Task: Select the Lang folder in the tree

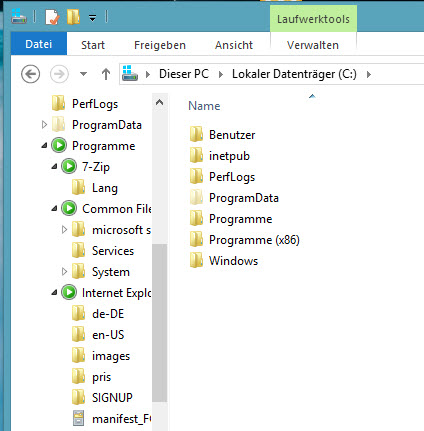Action: click(105, 188)
